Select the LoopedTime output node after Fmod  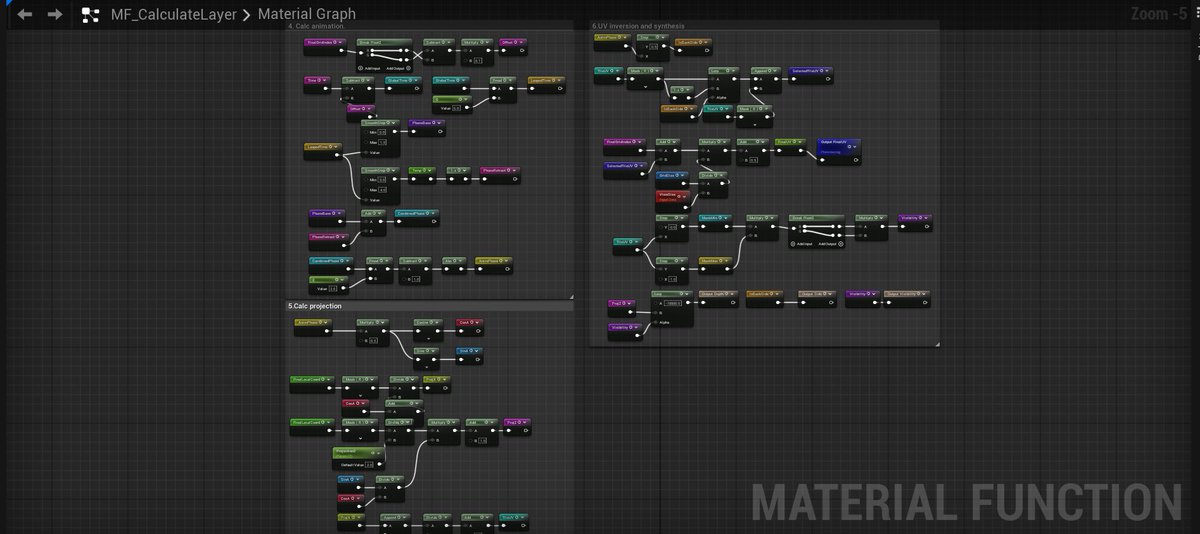546,84
